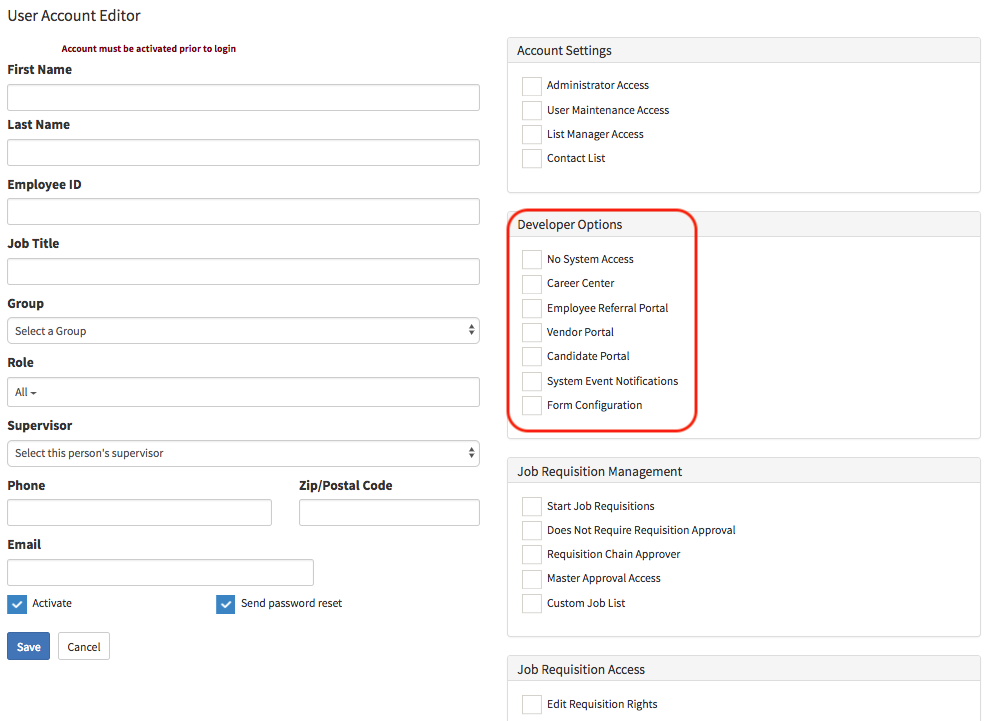Enable Master Approval Access
The width and height of the screenshot is (997, 721).
click(531, 578)
